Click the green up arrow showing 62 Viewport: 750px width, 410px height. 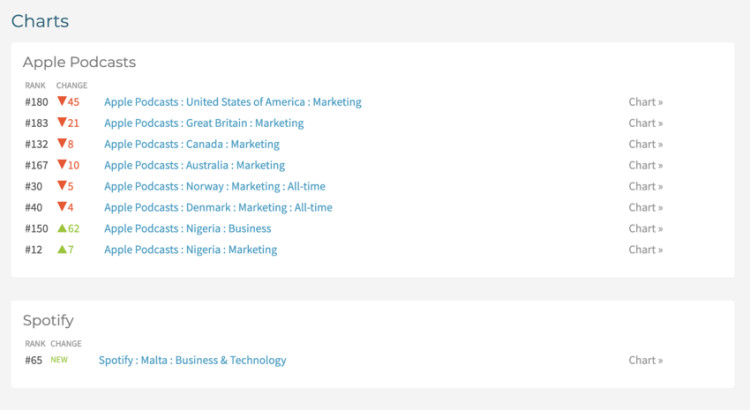62,228
